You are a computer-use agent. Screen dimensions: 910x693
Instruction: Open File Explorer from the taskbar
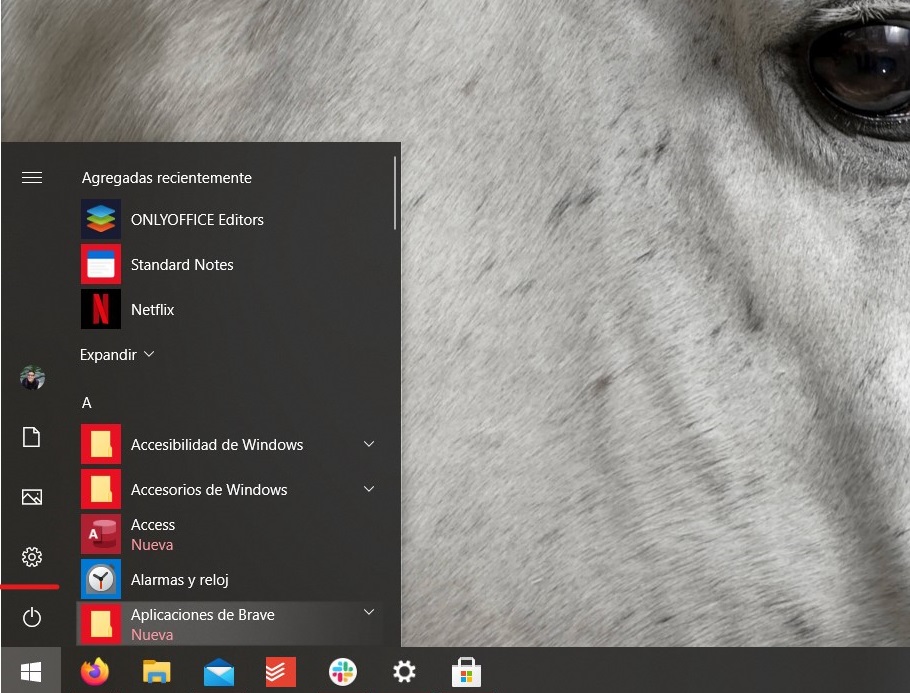(x=157, y=672)
